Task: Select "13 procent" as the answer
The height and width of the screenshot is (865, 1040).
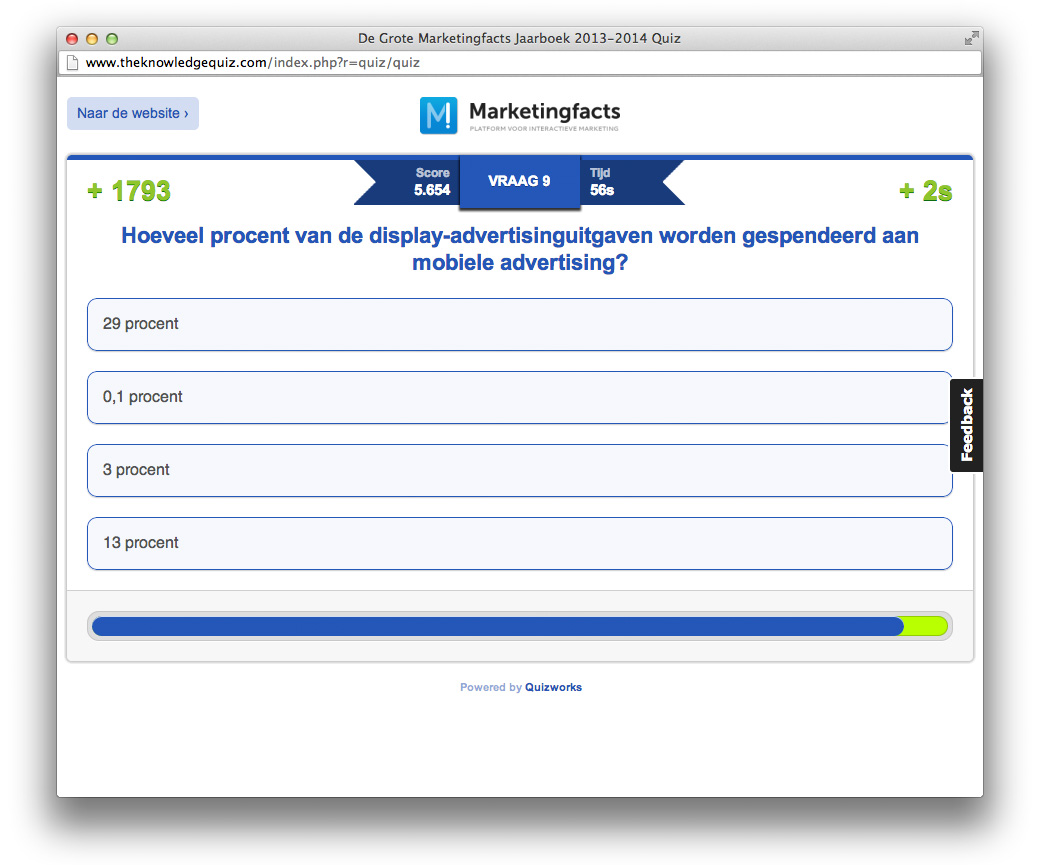Action: [519, 543]
